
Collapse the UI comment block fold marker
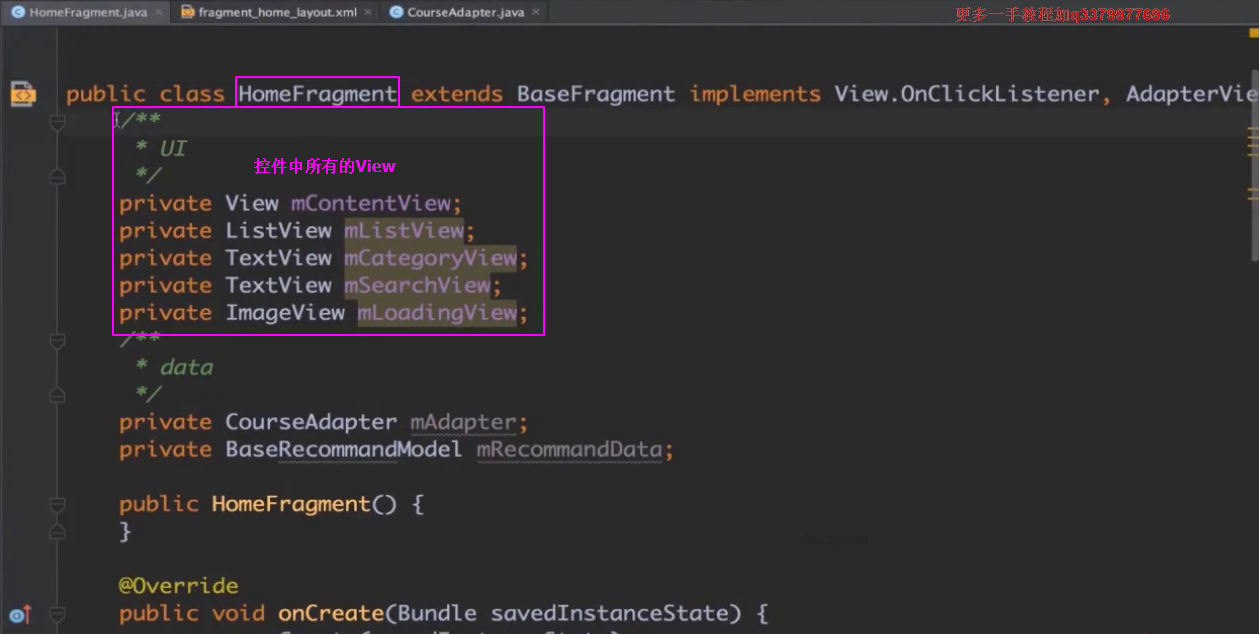click(x=57, y=122)
